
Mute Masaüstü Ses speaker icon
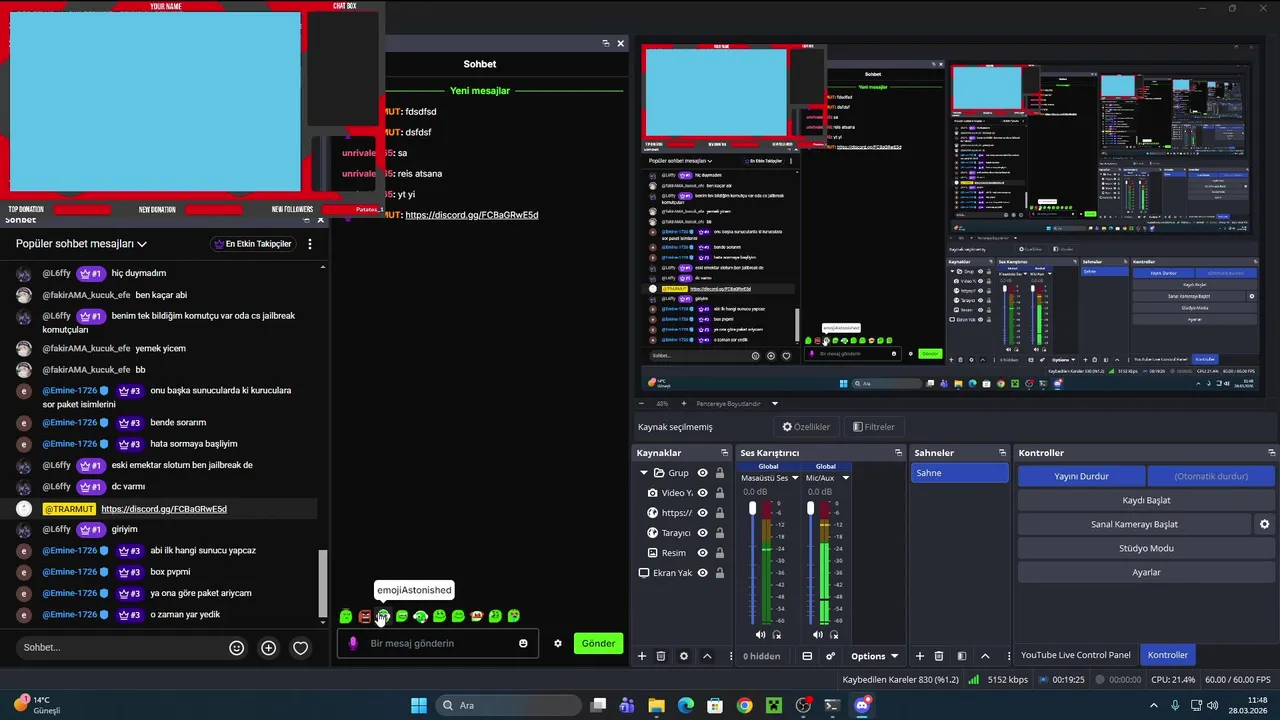click(760, 635)
